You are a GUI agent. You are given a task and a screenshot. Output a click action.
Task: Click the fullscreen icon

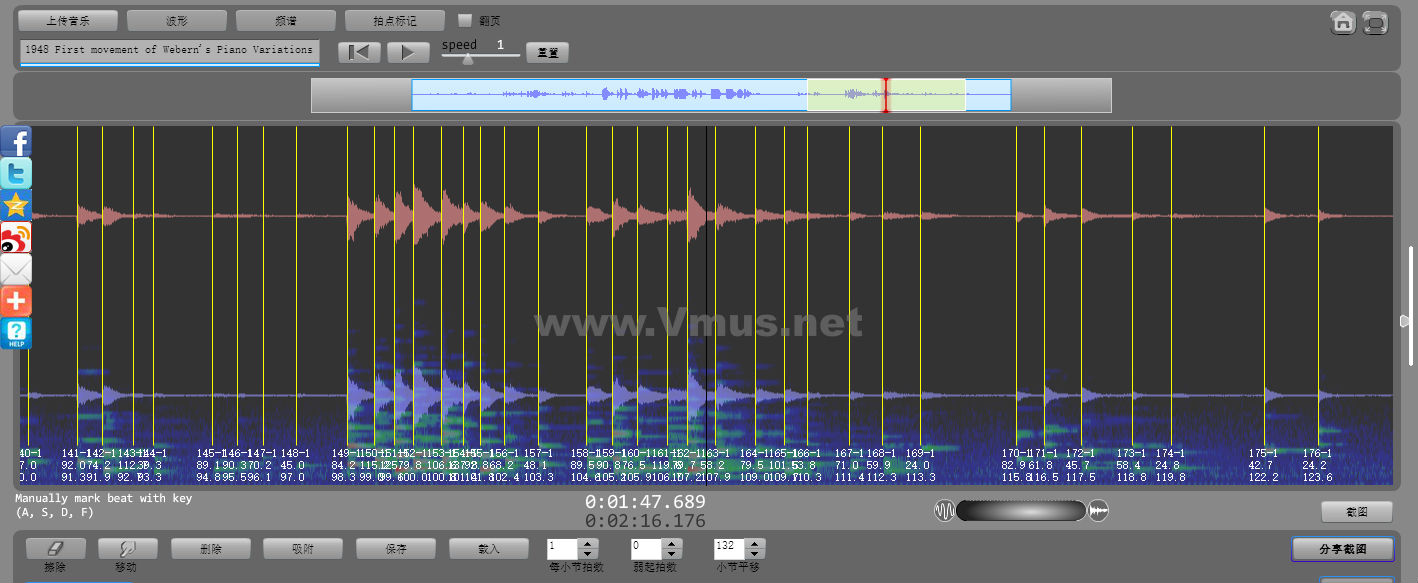[1376, 22]
